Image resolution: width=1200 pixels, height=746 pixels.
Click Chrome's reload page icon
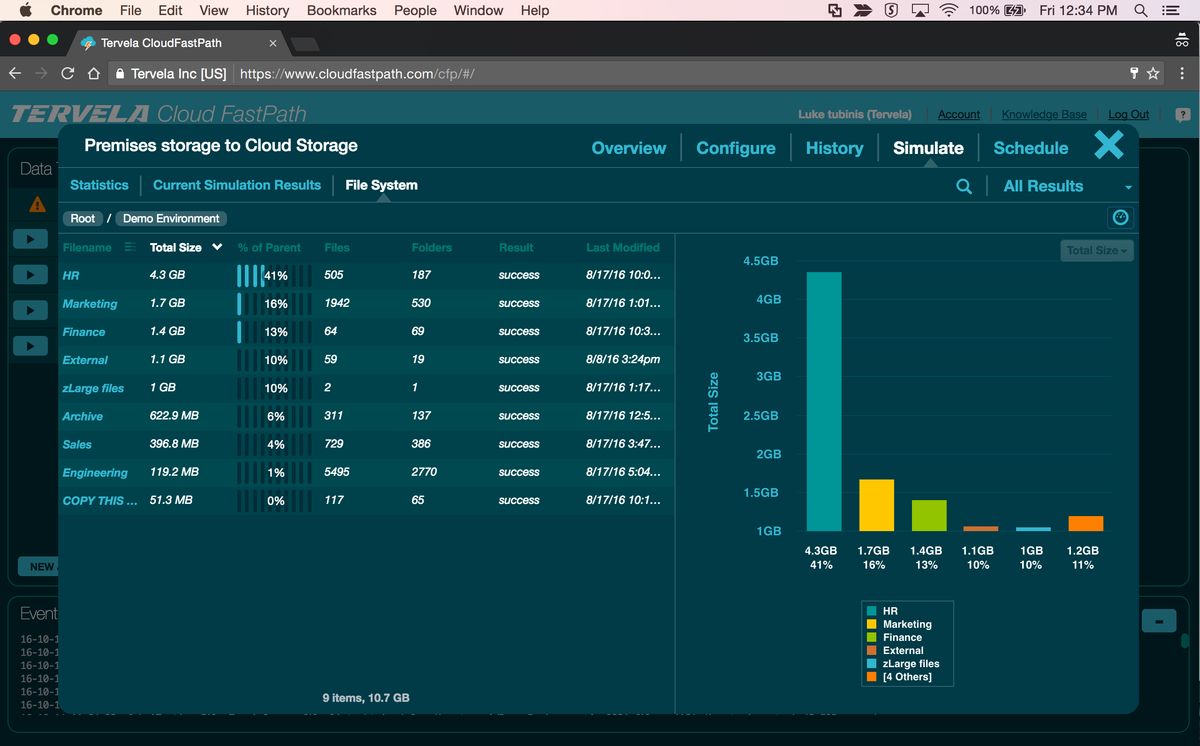tap(66, 74)
